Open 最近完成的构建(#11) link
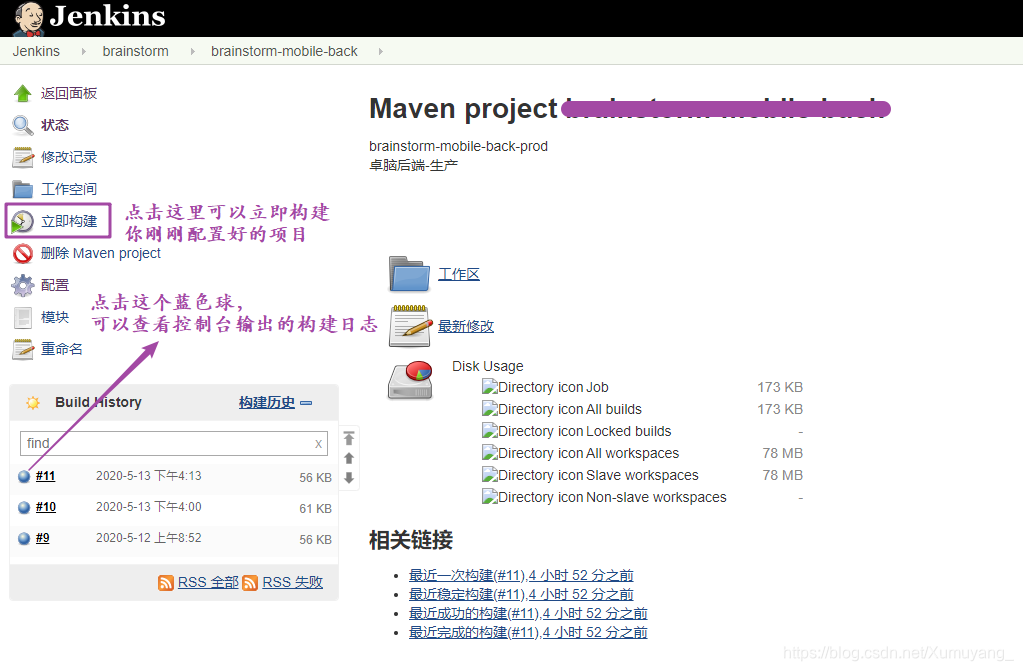This screenshot has width=1023, height=671. pos(528,632)
